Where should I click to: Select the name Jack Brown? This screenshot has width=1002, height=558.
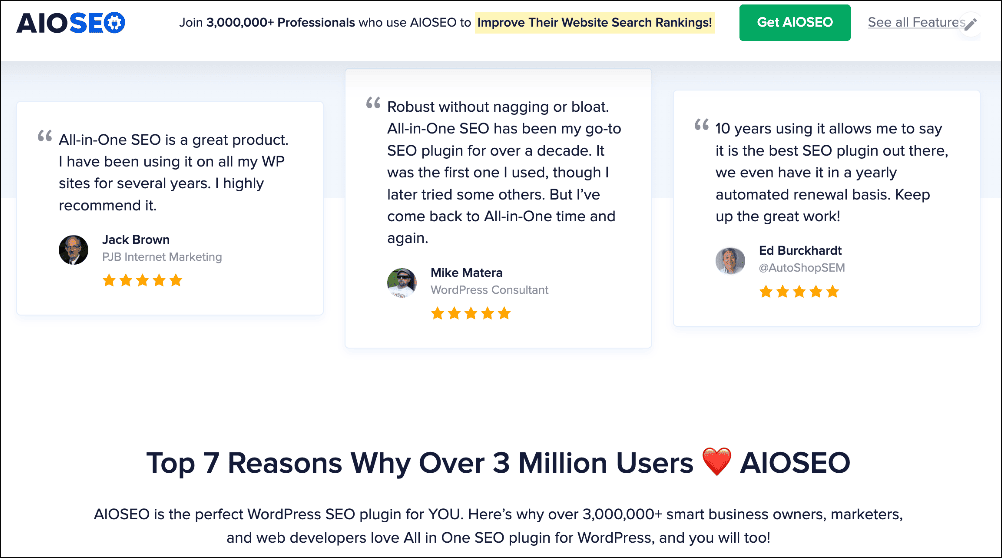tap(135, 240)
